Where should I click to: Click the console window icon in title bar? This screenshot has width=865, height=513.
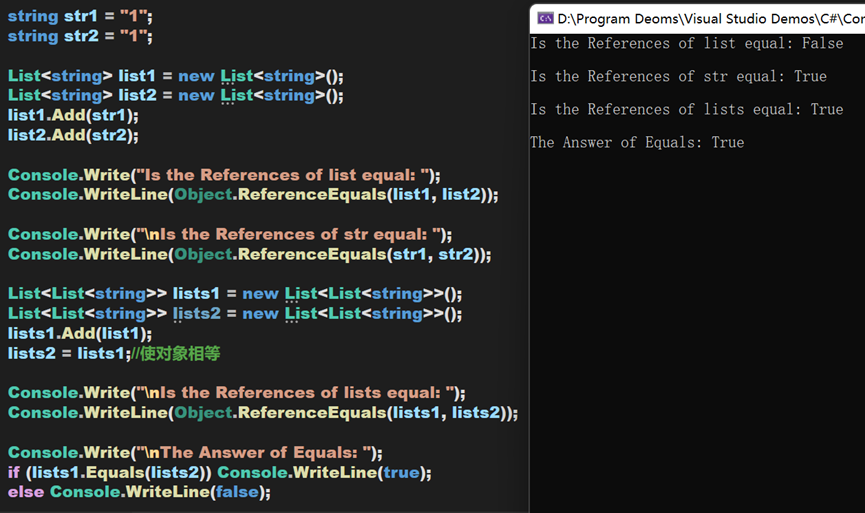(x=545, y=17)
